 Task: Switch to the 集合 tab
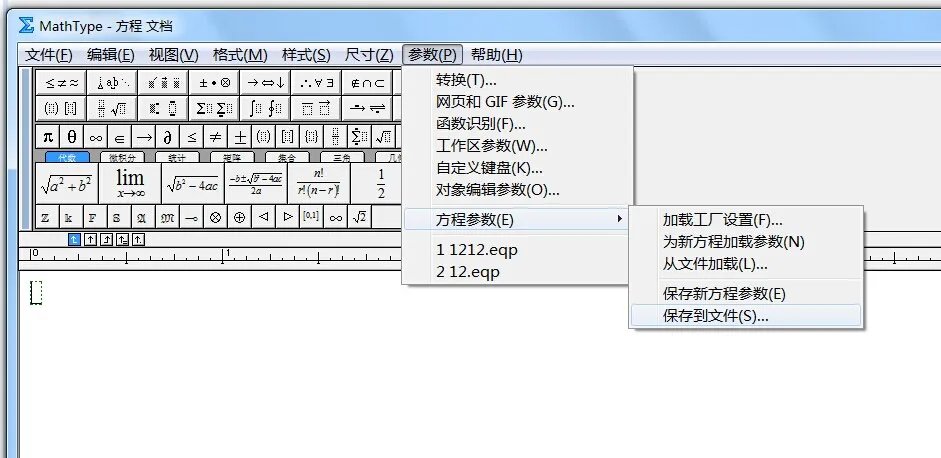(x=287, y=157)
